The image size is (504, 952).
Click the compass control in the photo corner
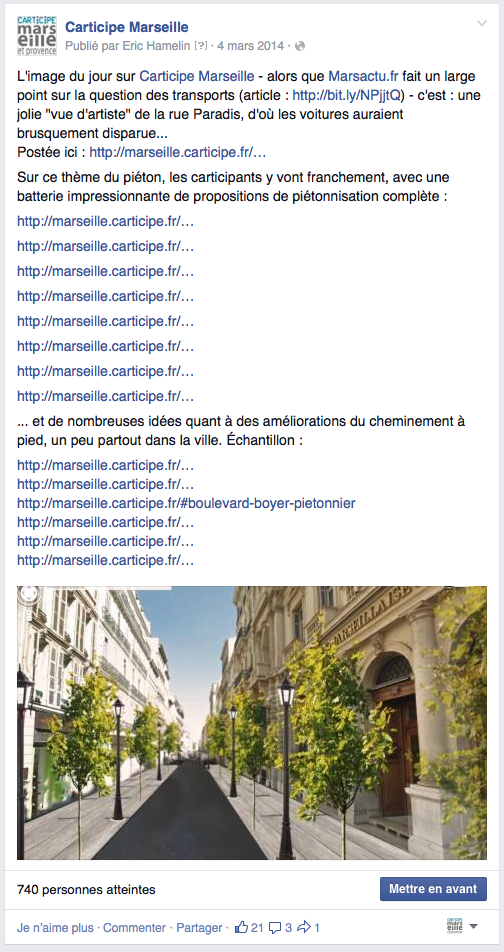coord(29,596)
